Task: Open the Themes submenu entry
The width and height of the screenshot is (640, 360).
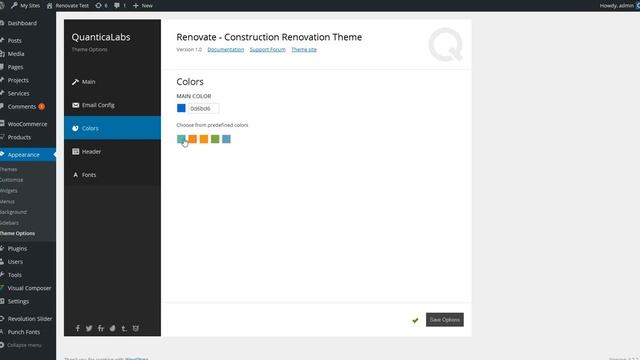Action: click(9, 169)
